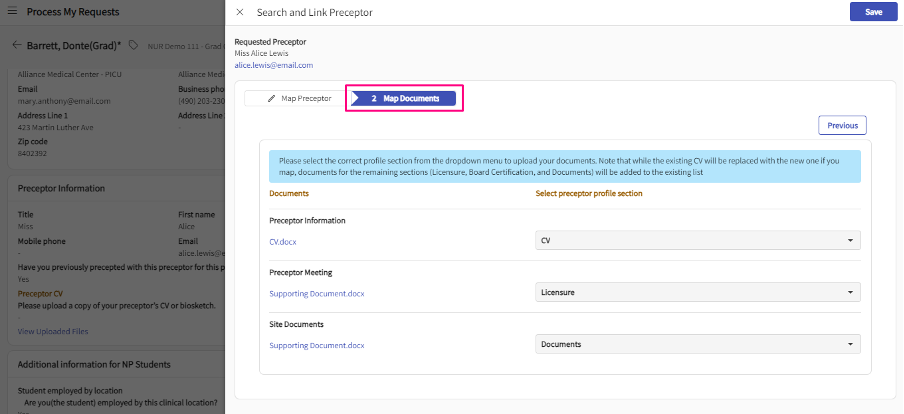Click the back arrow beside Barrett, Donte

[16, 45]
